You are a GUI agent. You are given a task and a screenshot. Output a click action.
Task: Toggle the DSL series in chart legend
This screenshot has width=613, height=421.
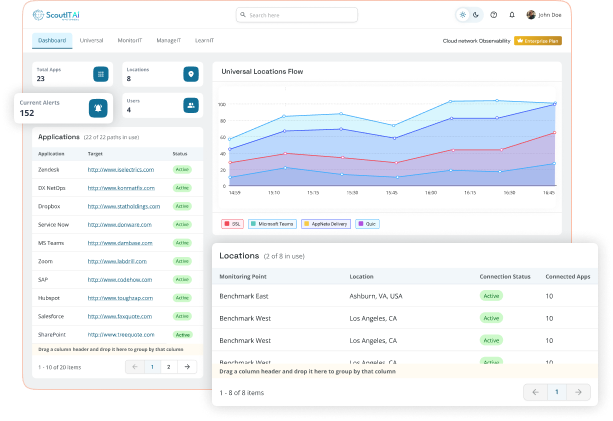[x=232, y=224]
